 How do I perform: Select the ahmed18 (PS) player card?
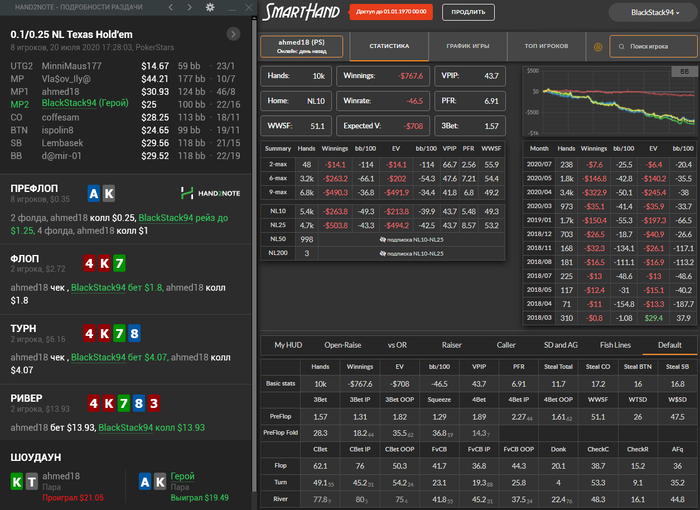(302, 46)
